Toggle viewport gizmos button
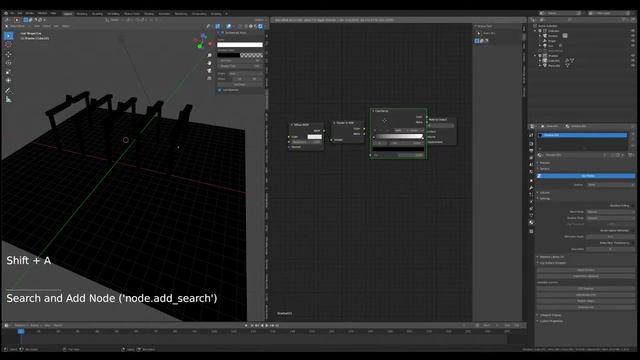This screenshot has height=360, width=640. coord(218,26)
